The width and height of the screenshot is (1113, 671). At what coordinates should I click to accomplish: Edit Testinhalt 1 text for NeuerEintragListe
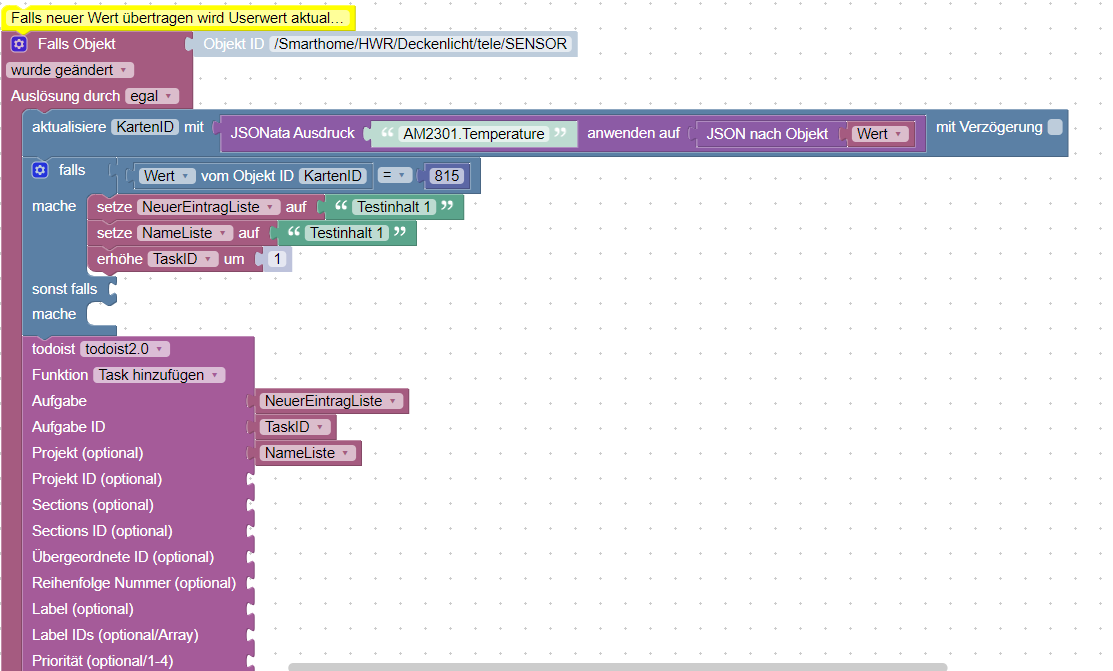pyautogui.click(x=393, y=207)
